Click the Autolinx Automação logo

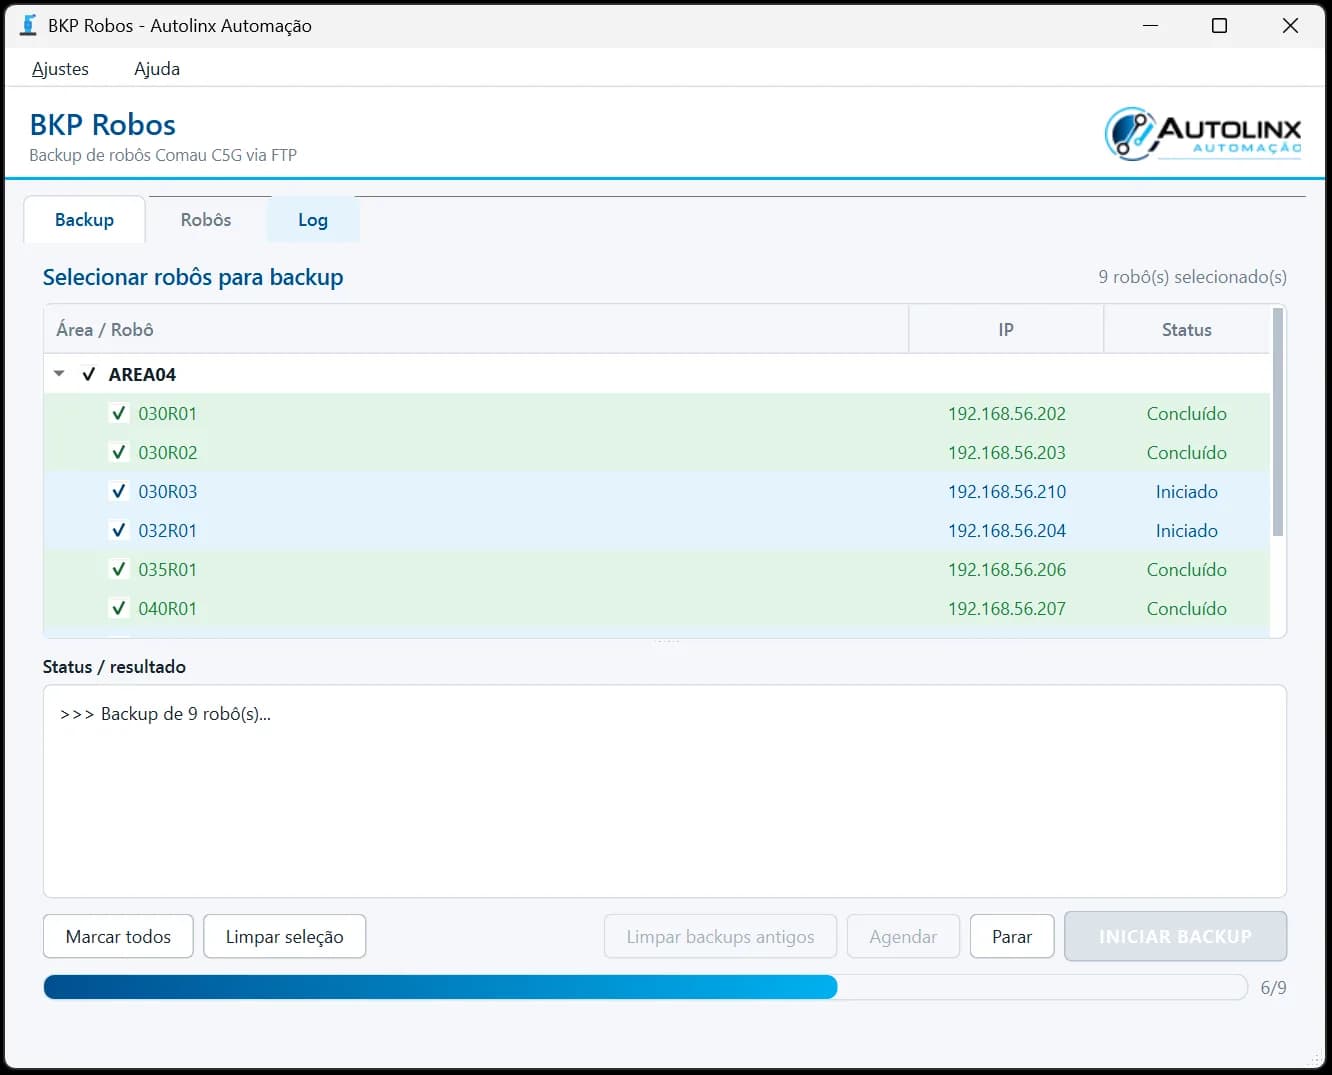point(1203,134)
